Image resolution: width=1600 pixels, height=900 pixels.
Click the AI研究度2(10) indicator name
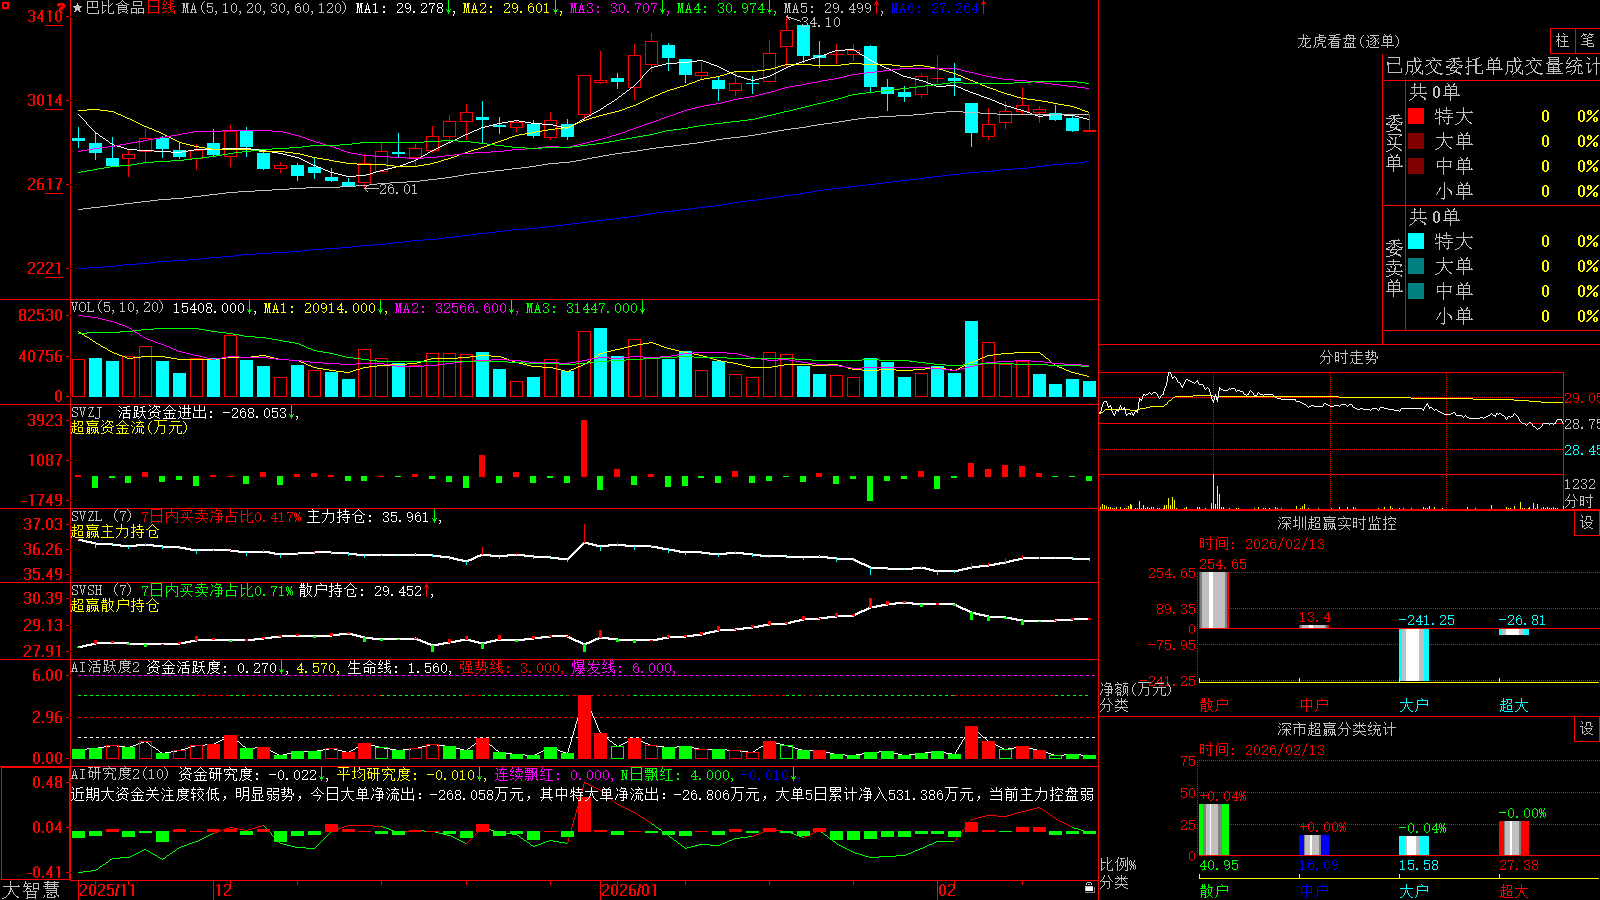(x=120, y=774)
